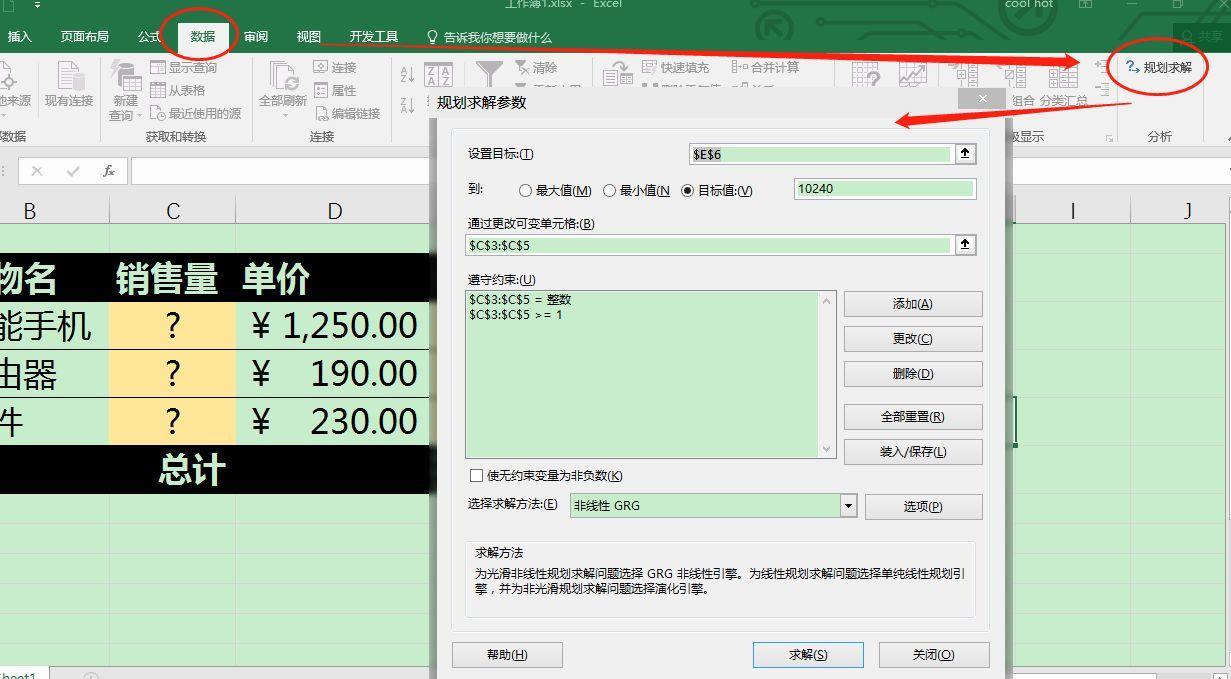Open the 非线性 GRG solving method dropdown
This screenshot has height=679, width=1231.
point(849,505)
